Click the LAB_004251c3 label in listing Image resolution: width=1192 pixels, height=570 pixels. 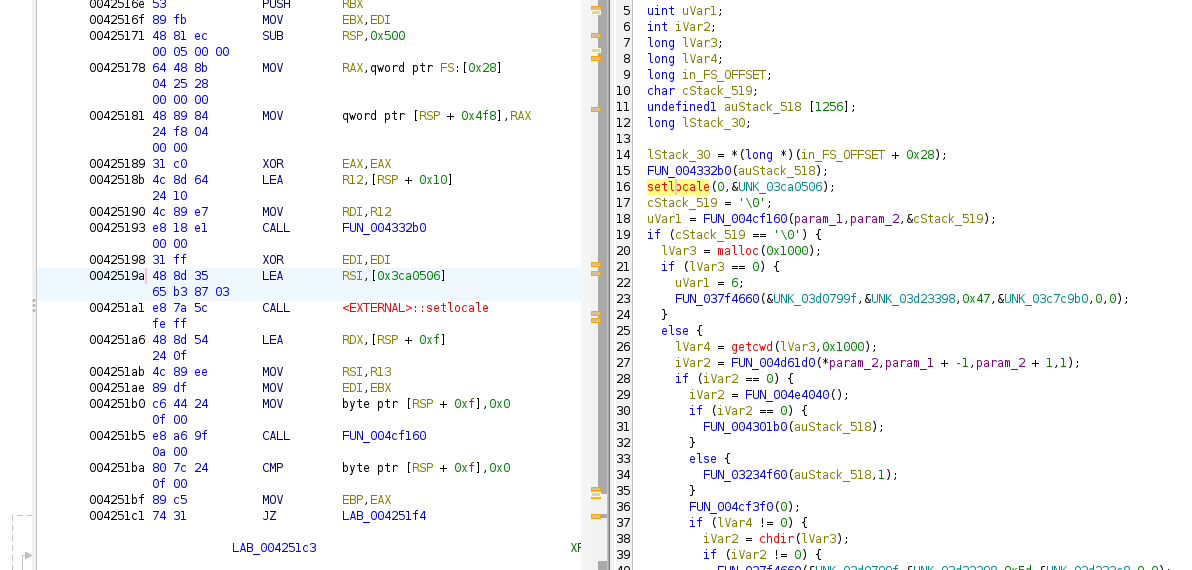[x=274, y=547]
